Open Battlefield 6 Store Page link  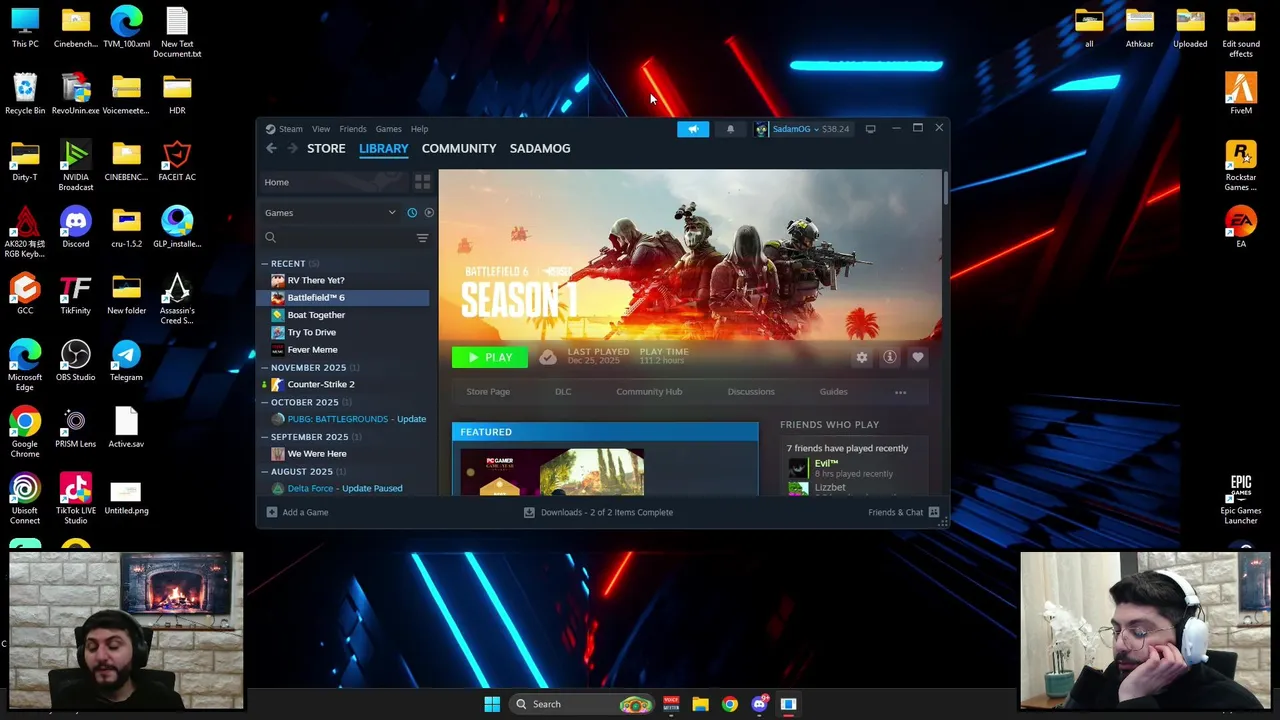pyautogui.click(x=488, y=392)
